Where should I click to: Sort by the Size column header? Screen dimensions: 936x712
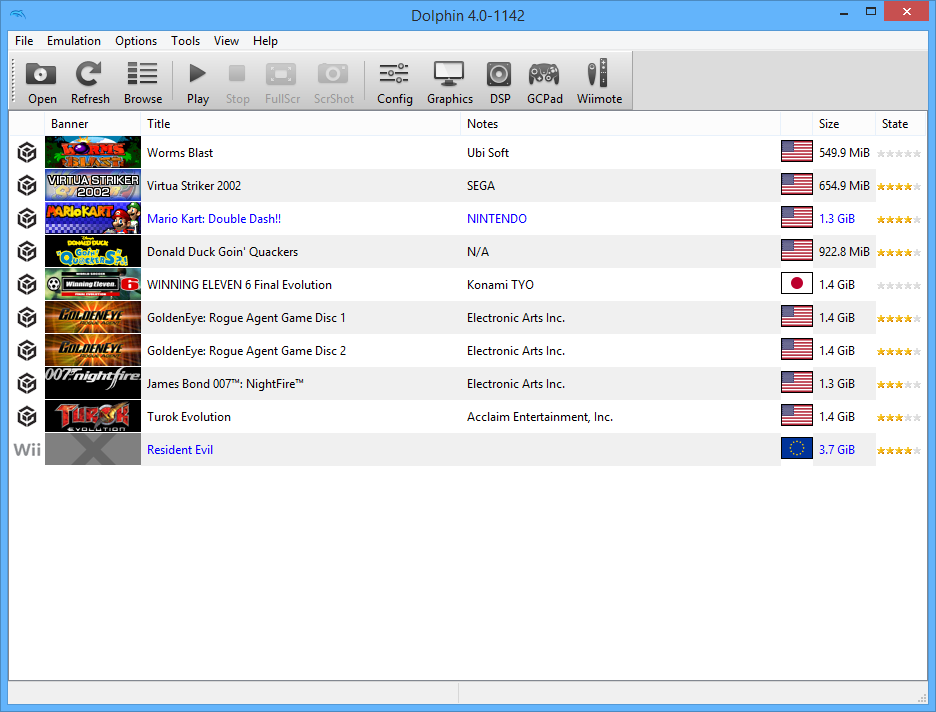point(843,124)
